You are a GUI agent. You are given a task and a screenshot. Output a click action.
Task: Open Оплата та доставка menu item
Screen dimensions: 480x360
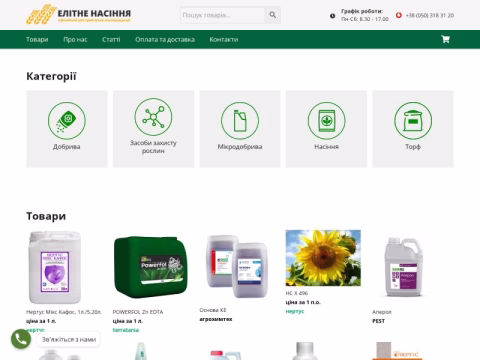[x=165, y=39]
